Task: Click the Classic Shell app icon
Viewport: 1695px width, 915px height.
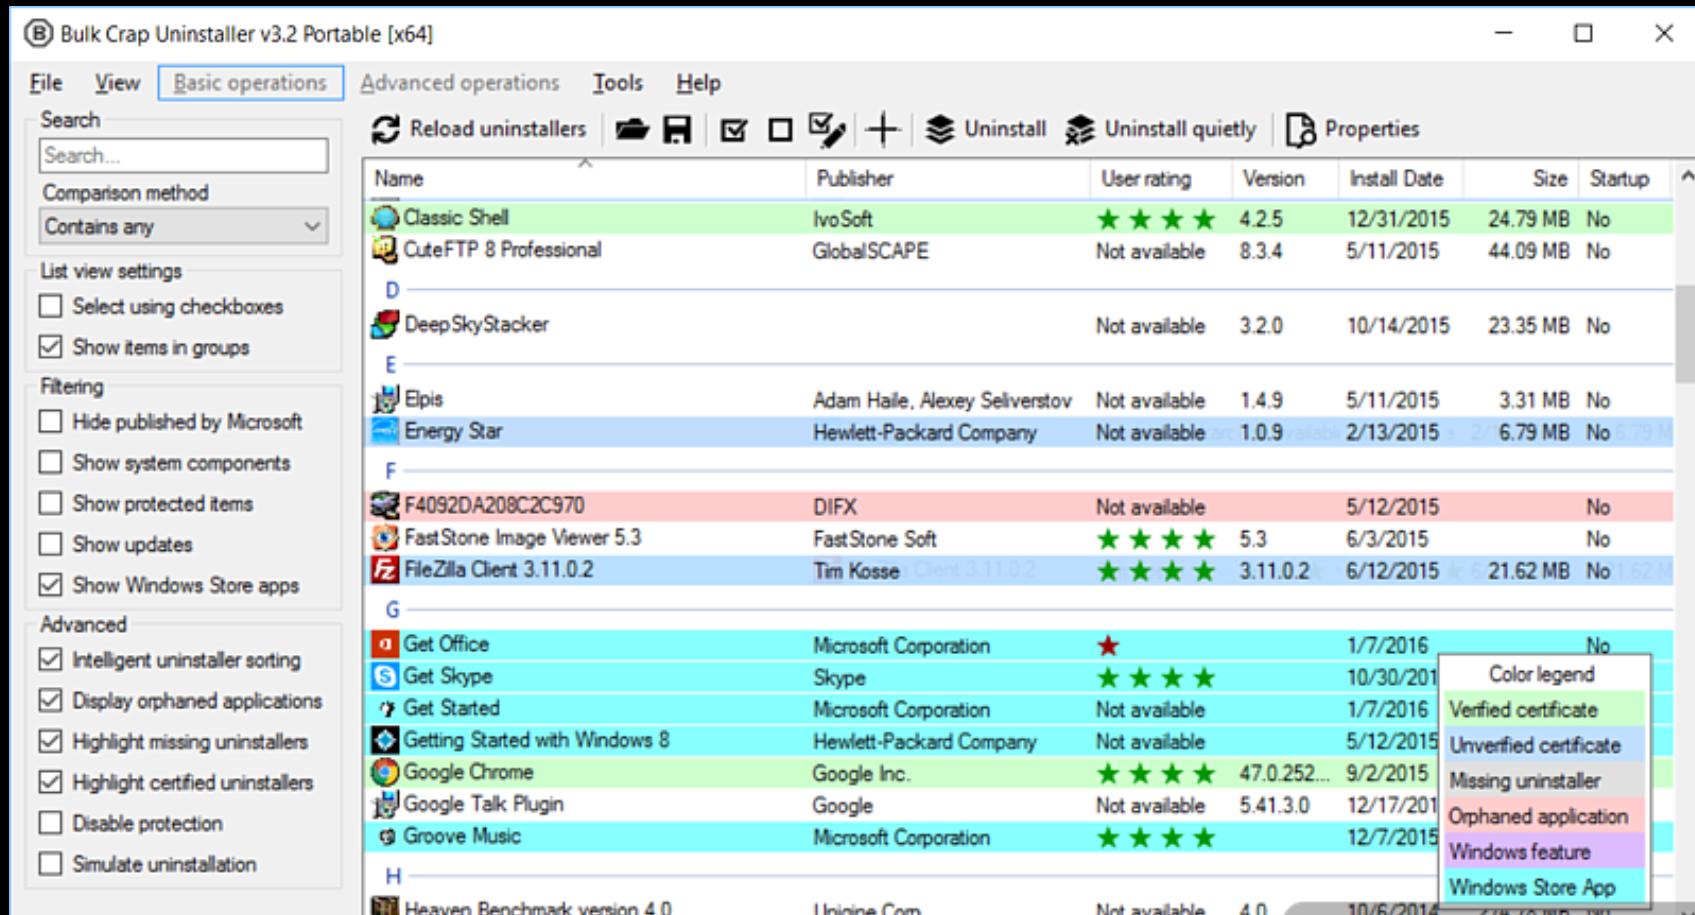Action: [x=384, y=217]
